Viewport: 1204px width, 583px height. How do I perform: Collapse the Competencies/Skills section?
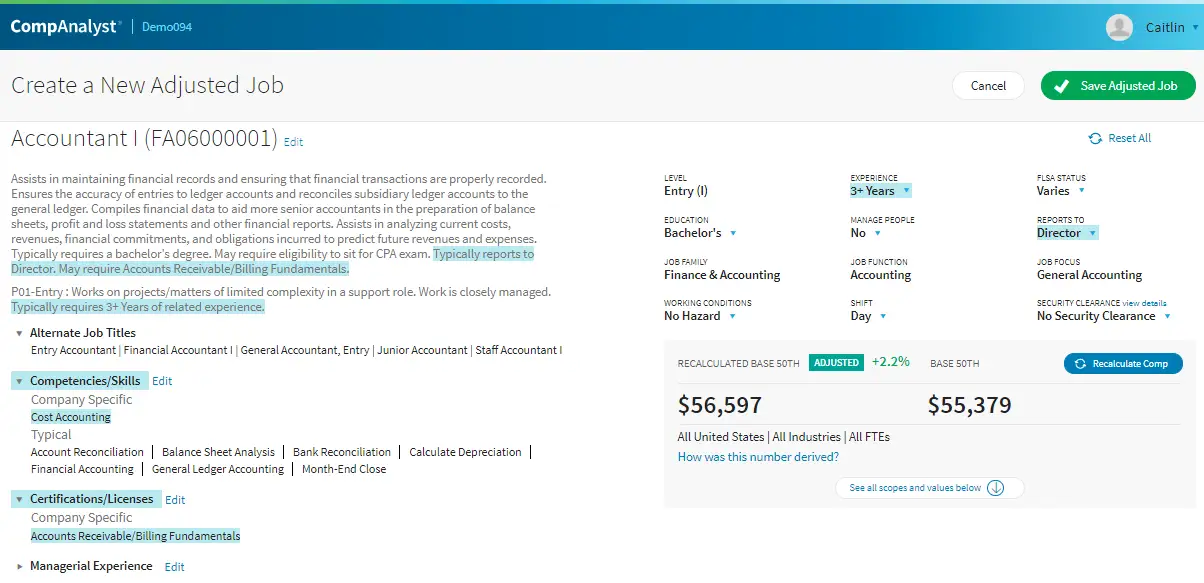pos(20,381)
